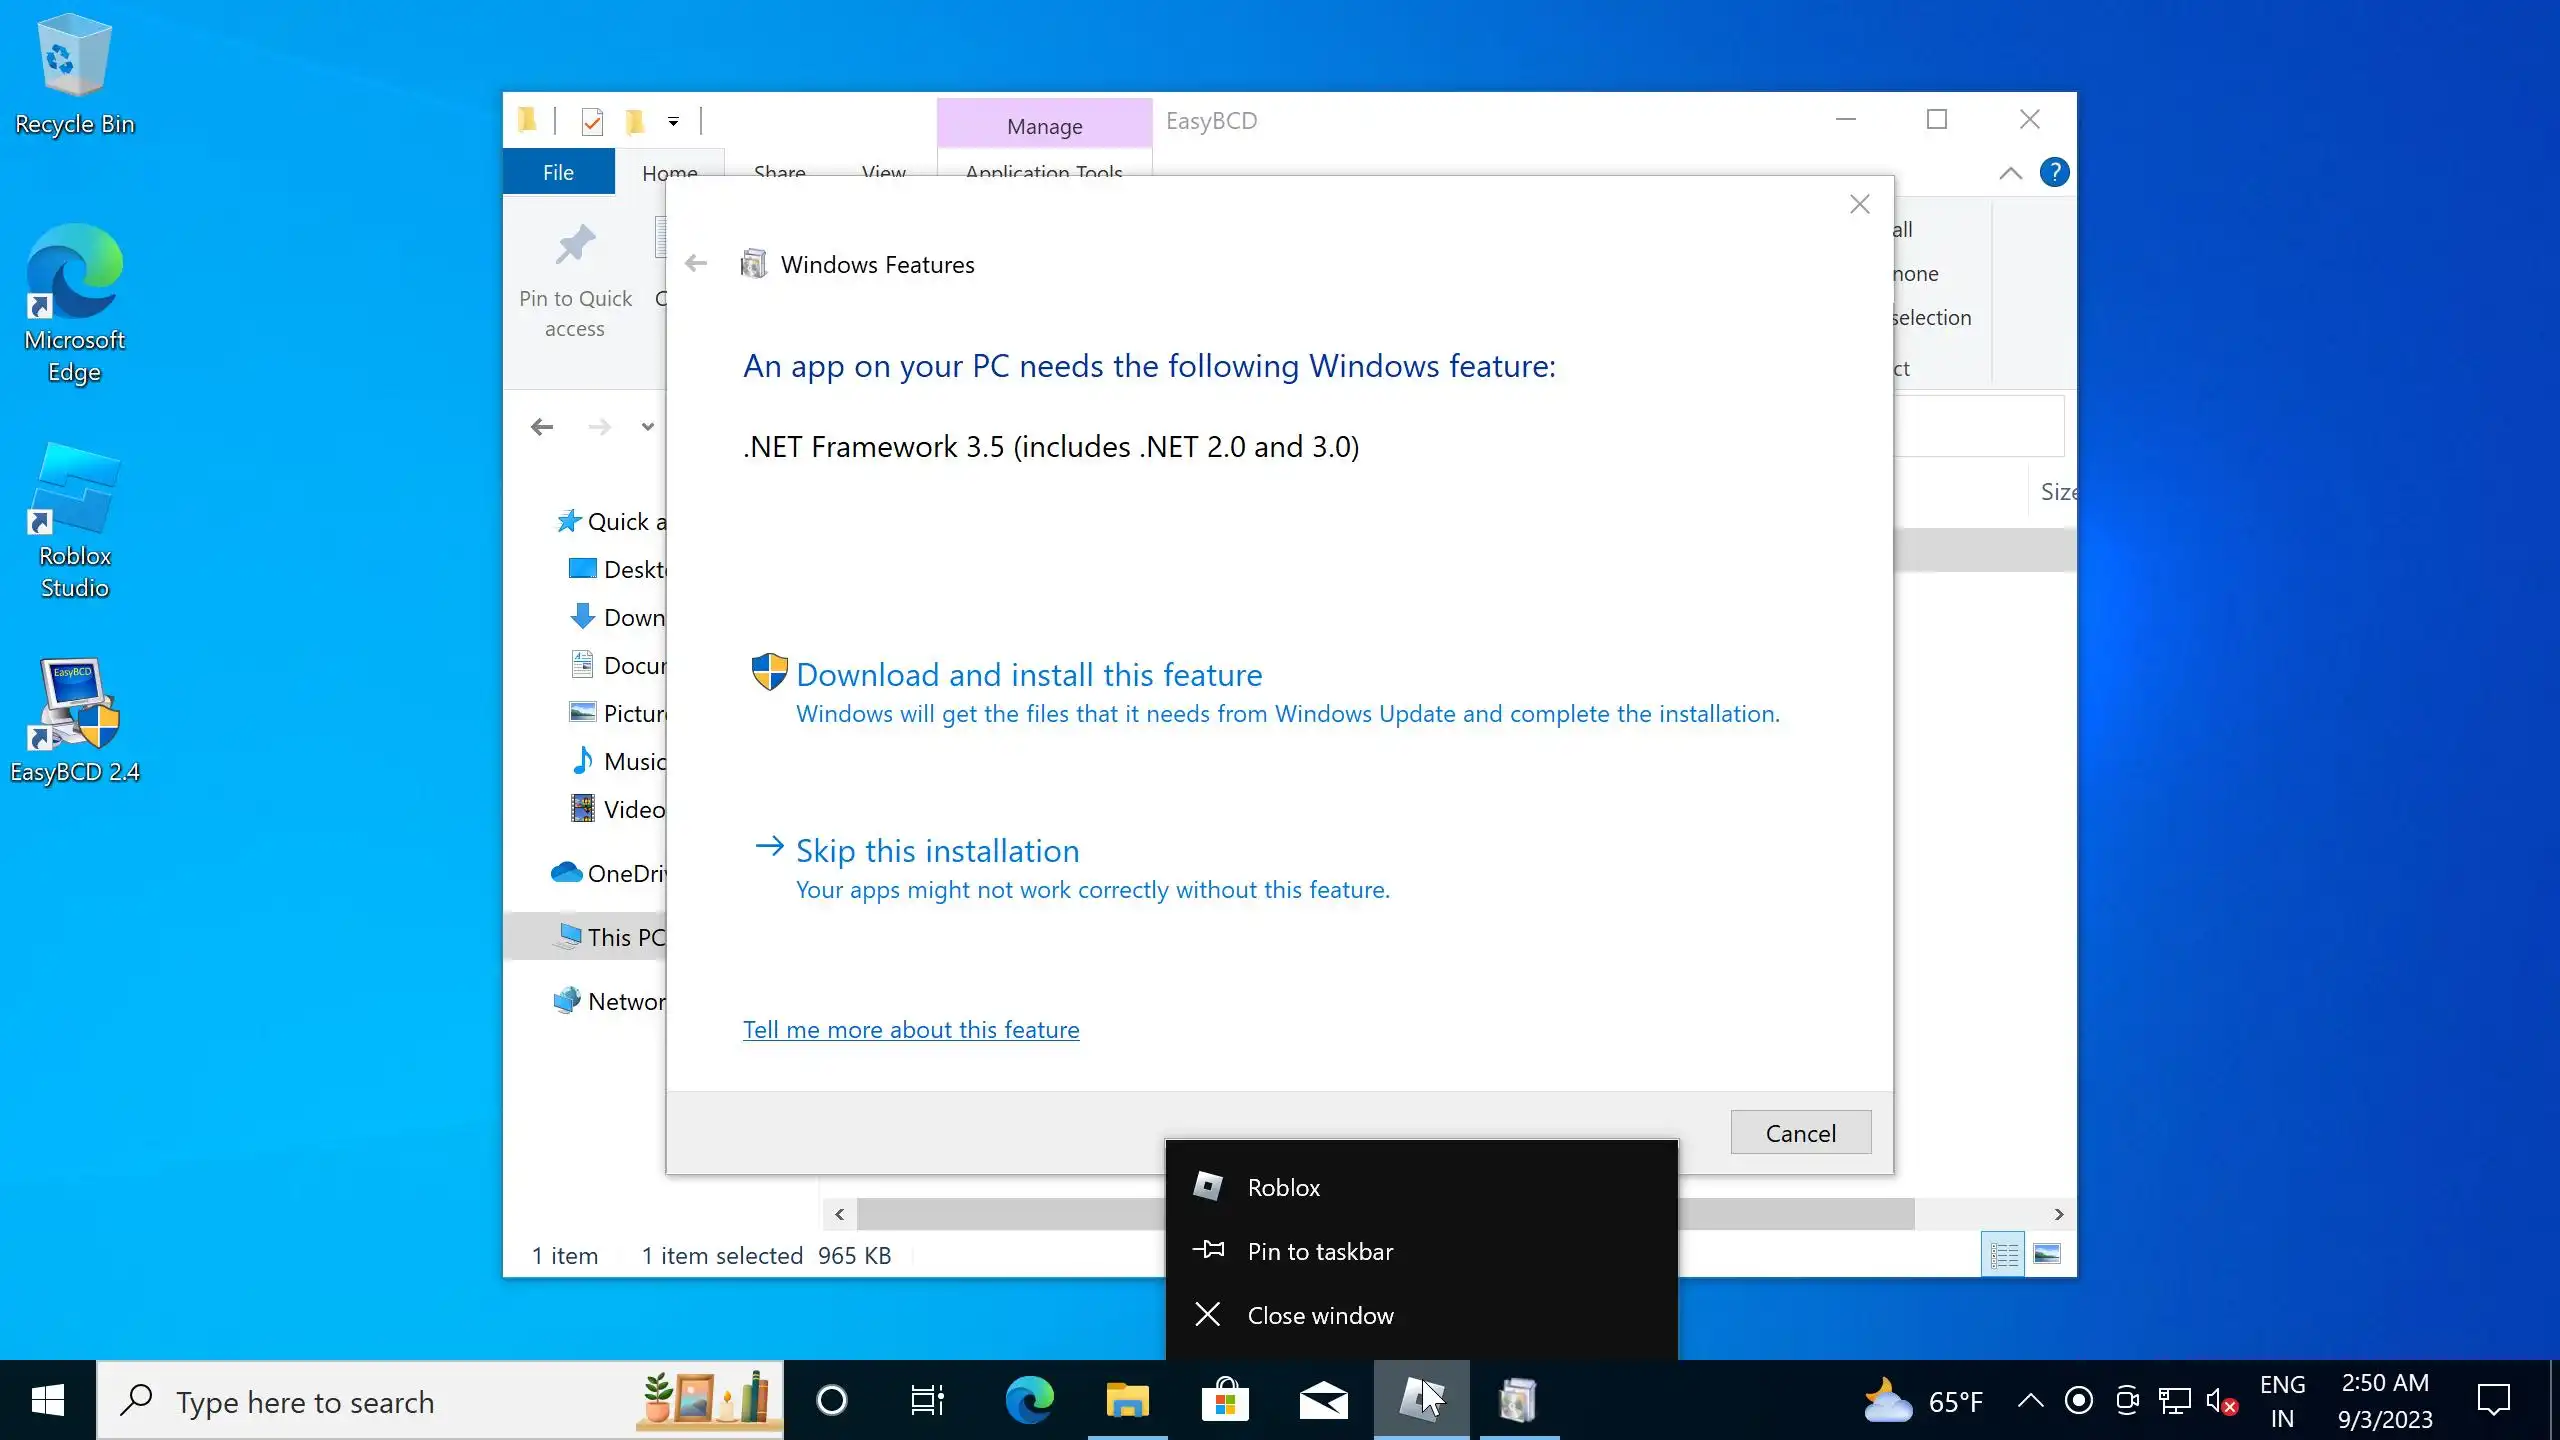Choose Skip this installation option
The image size is (2560, 1440).
pos(937,851)
